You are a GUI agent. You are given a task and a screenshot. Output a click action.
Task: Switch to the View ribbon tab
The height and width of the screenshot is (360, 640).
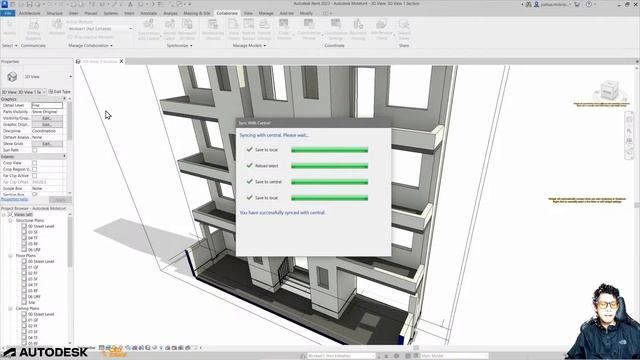(x=248, y=13)
